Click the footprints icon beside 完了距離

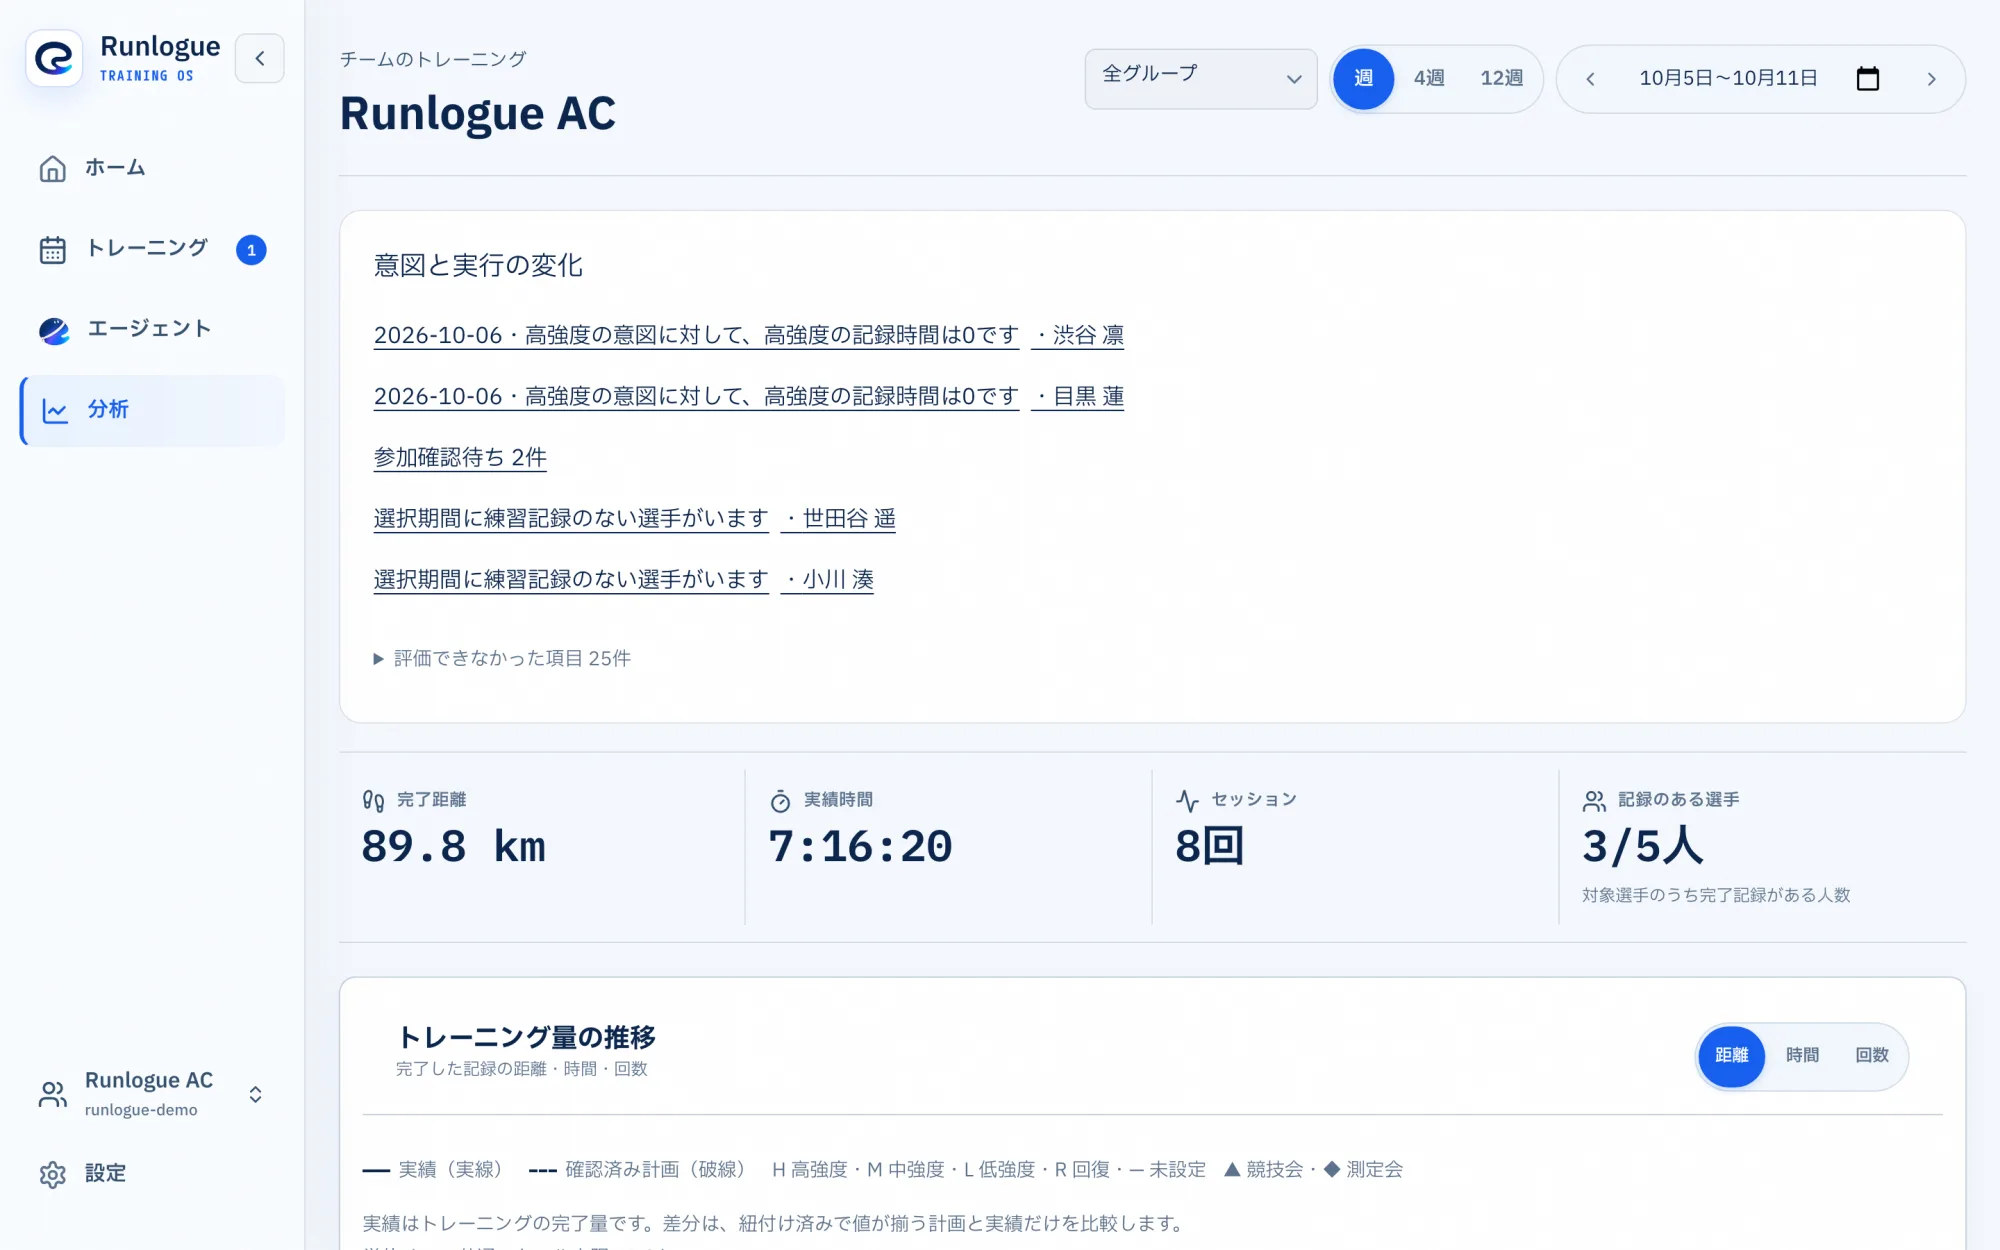pyautogui.click(x=373, y=800)
